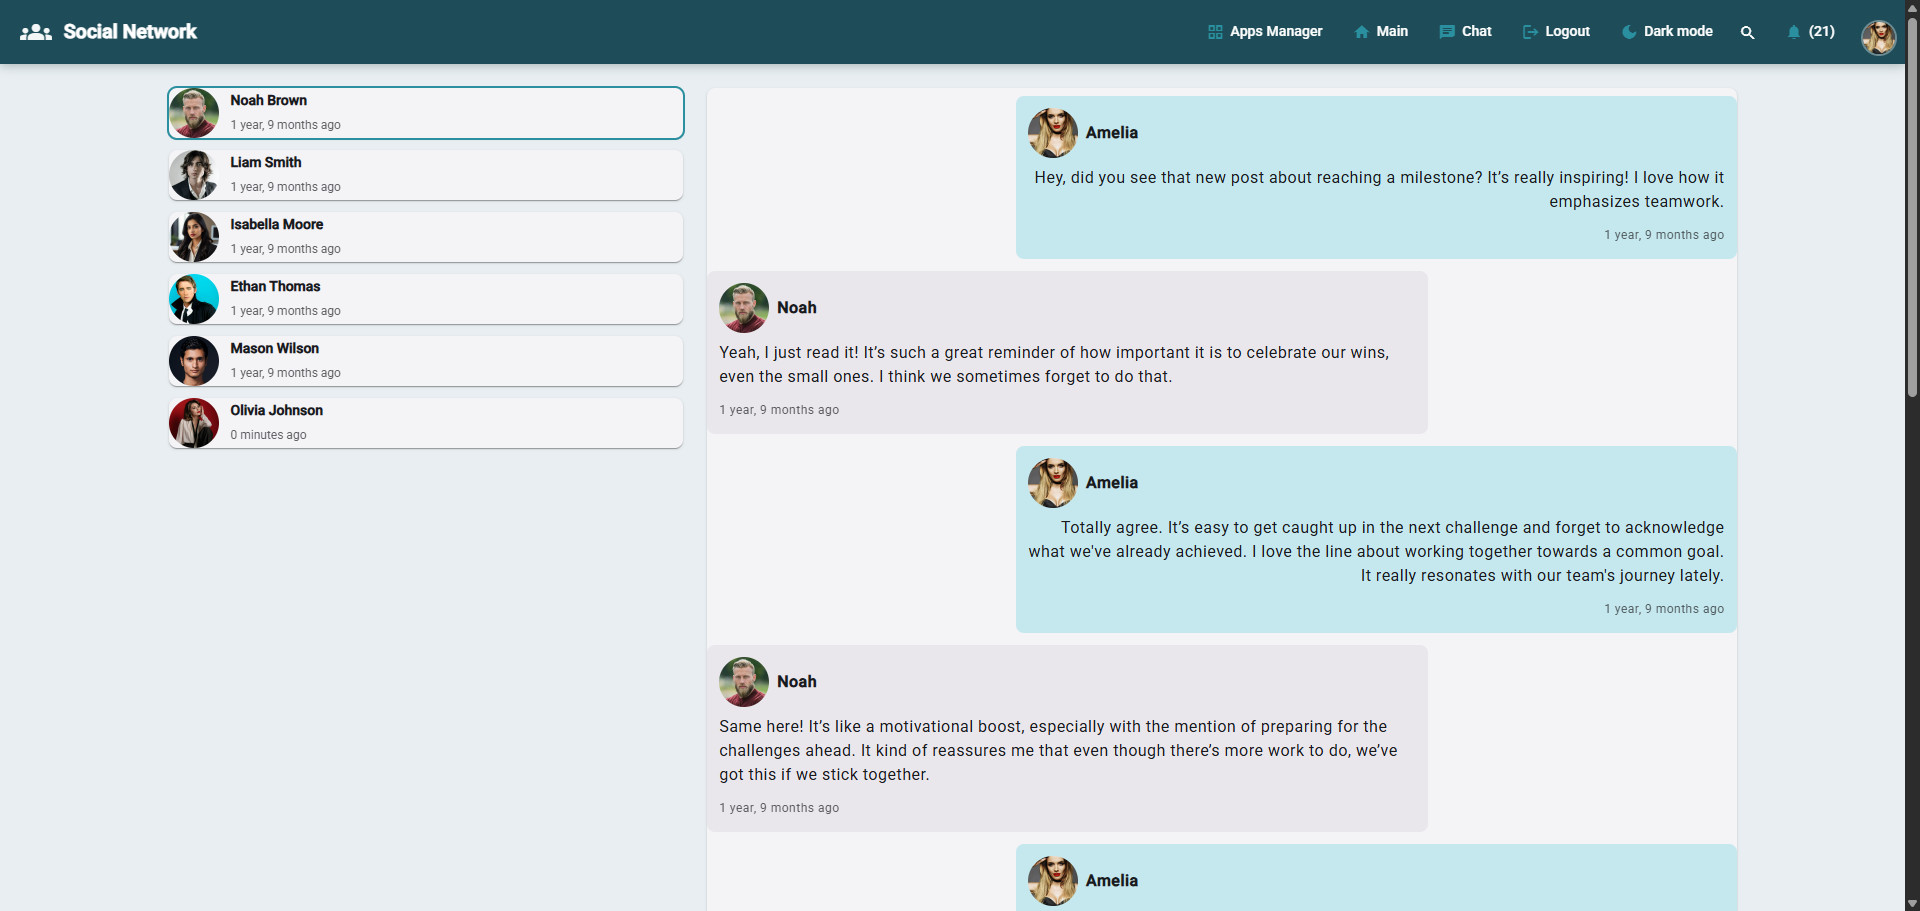Click the (21) notification count

1822,32
